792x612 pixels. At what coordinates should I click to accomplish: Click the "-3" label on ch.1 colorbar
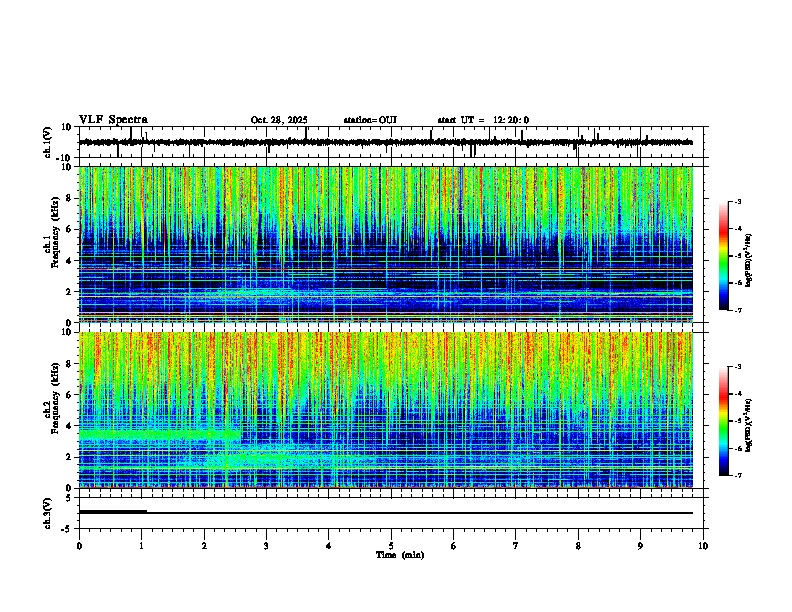737,201
